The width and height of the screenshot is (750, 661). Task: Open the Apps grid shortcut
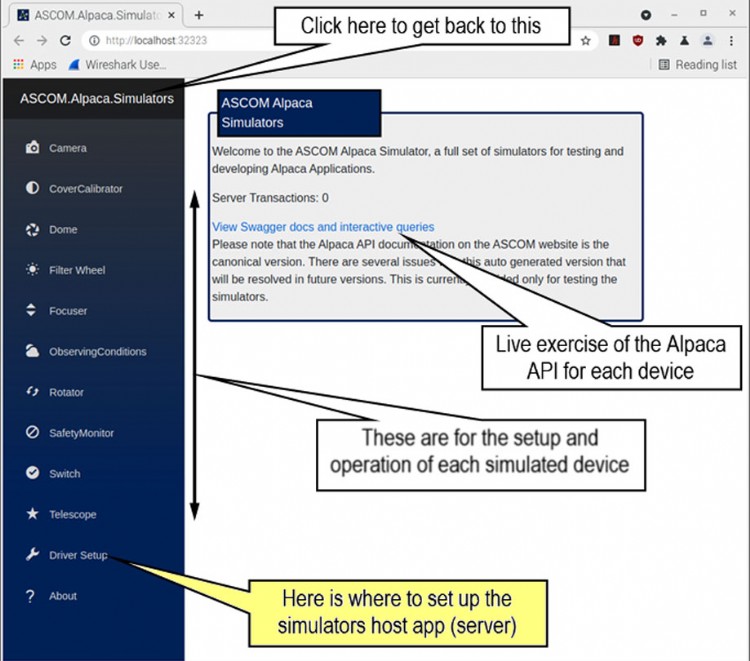coord(34,65)
